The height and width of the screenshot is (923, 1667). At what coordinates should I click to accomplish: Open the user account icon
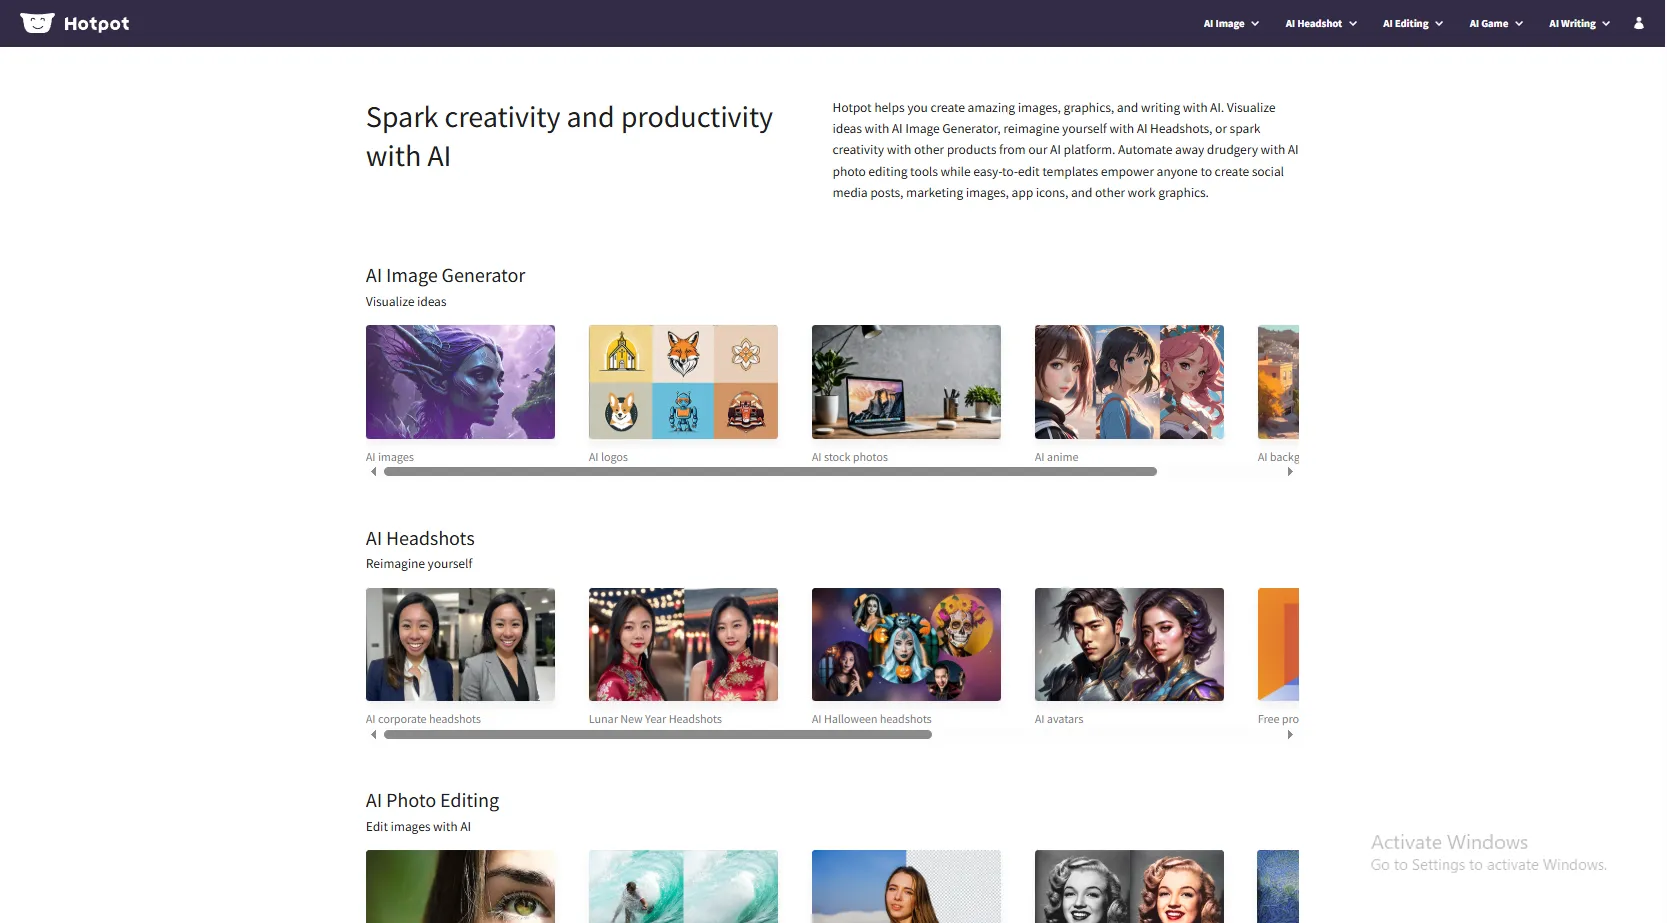point(1638,23)
